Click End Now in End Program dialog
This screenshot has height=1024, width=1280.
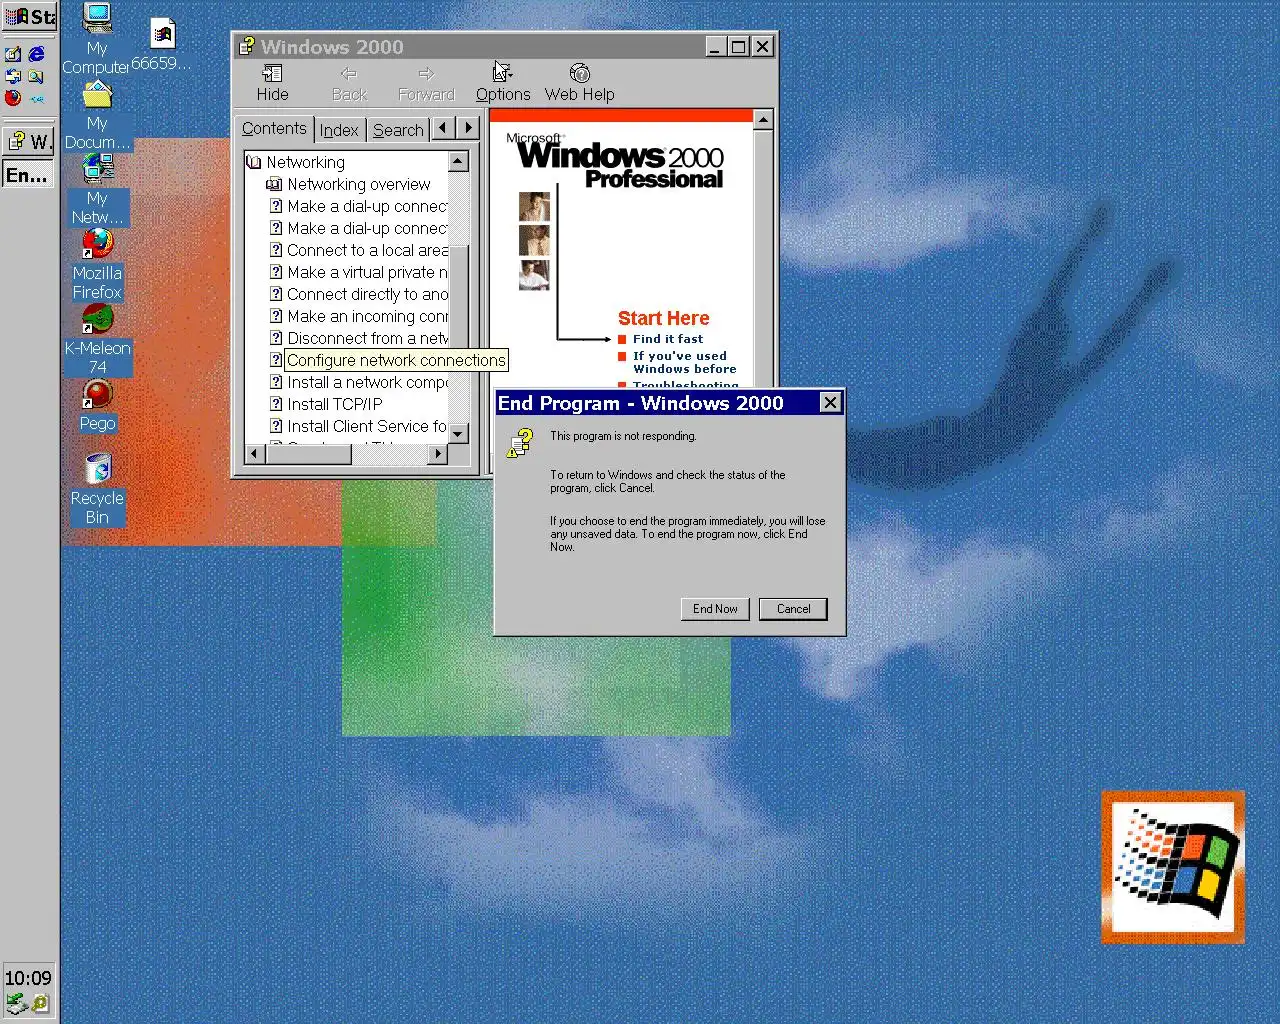pos(715,609)
